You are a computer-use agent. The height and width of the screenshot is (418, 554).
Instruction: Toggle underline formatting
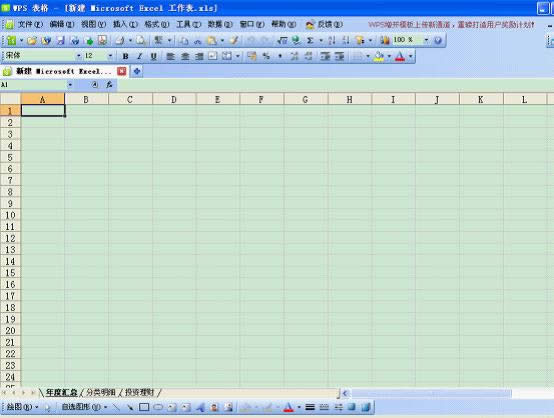tap(153, 56)
